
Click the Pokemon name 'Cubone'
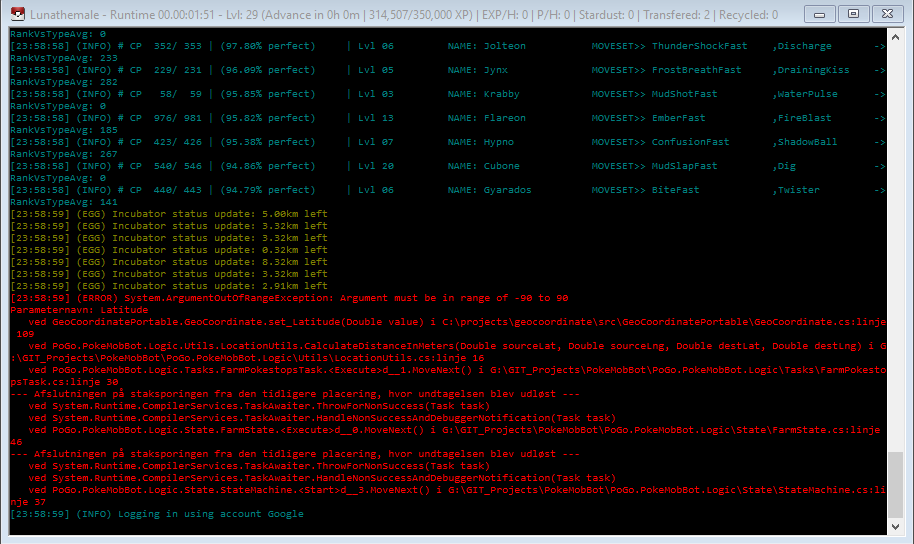click(501, 166)
